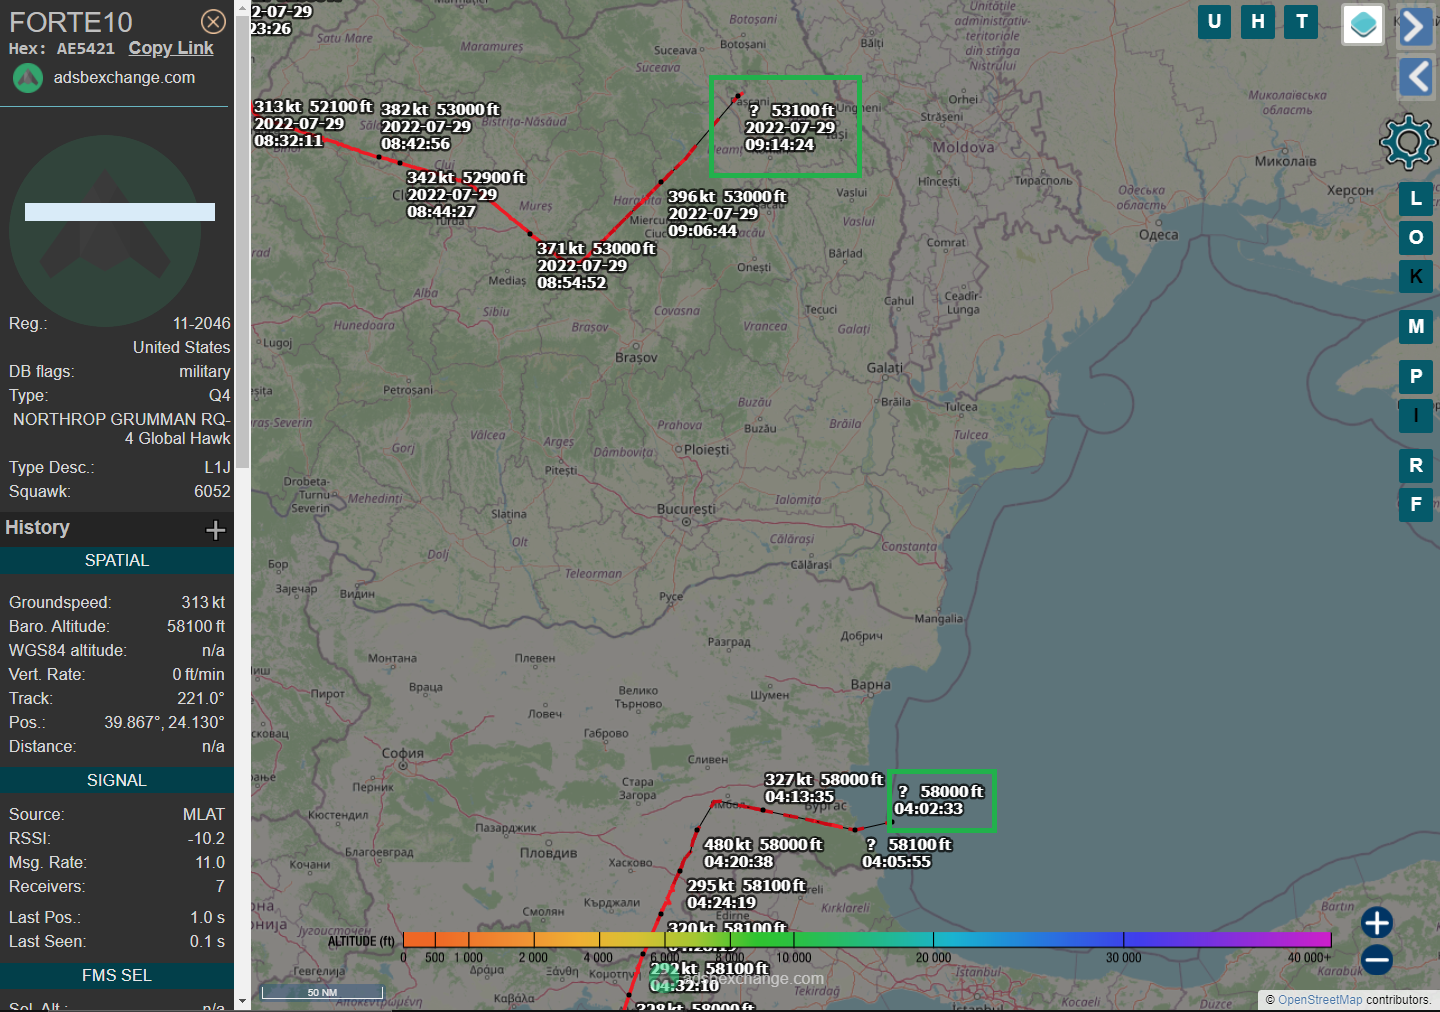
Task: Click the sidebar scroll up arrow
Action: click(242, 8)
